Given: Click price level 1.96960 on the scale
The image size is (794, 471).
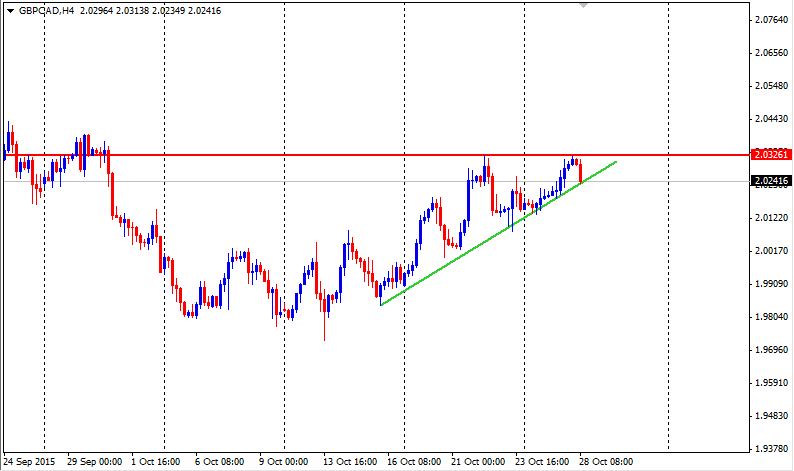Looking at the screenshot, I should (771, 349).
